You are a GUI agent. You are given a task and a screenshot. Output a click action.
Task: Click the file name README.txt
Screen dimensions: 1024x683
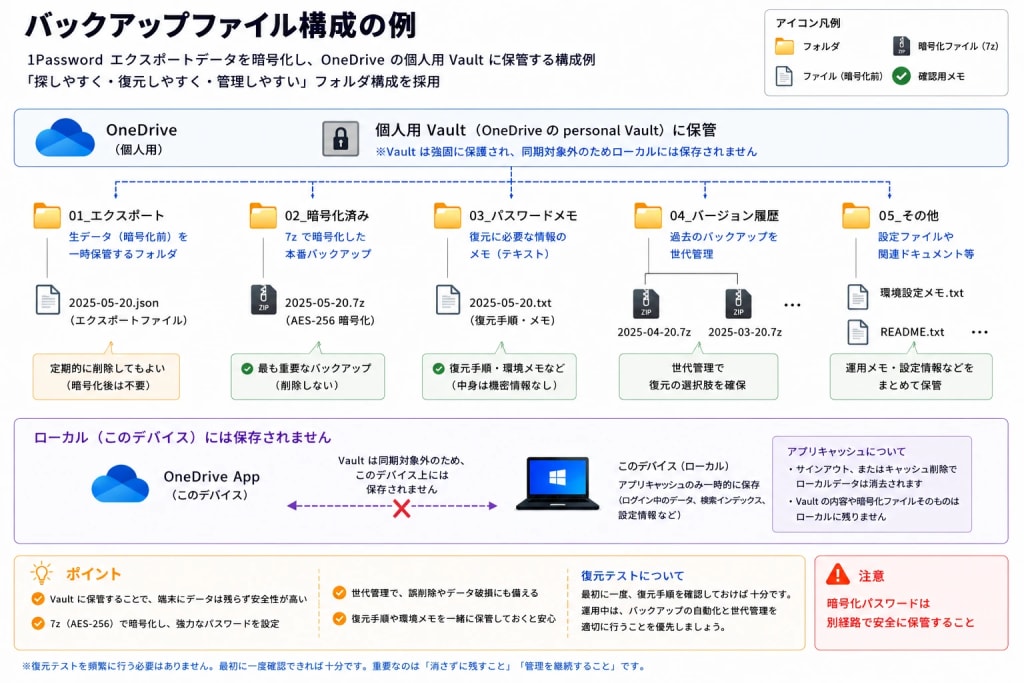[912, 332]
